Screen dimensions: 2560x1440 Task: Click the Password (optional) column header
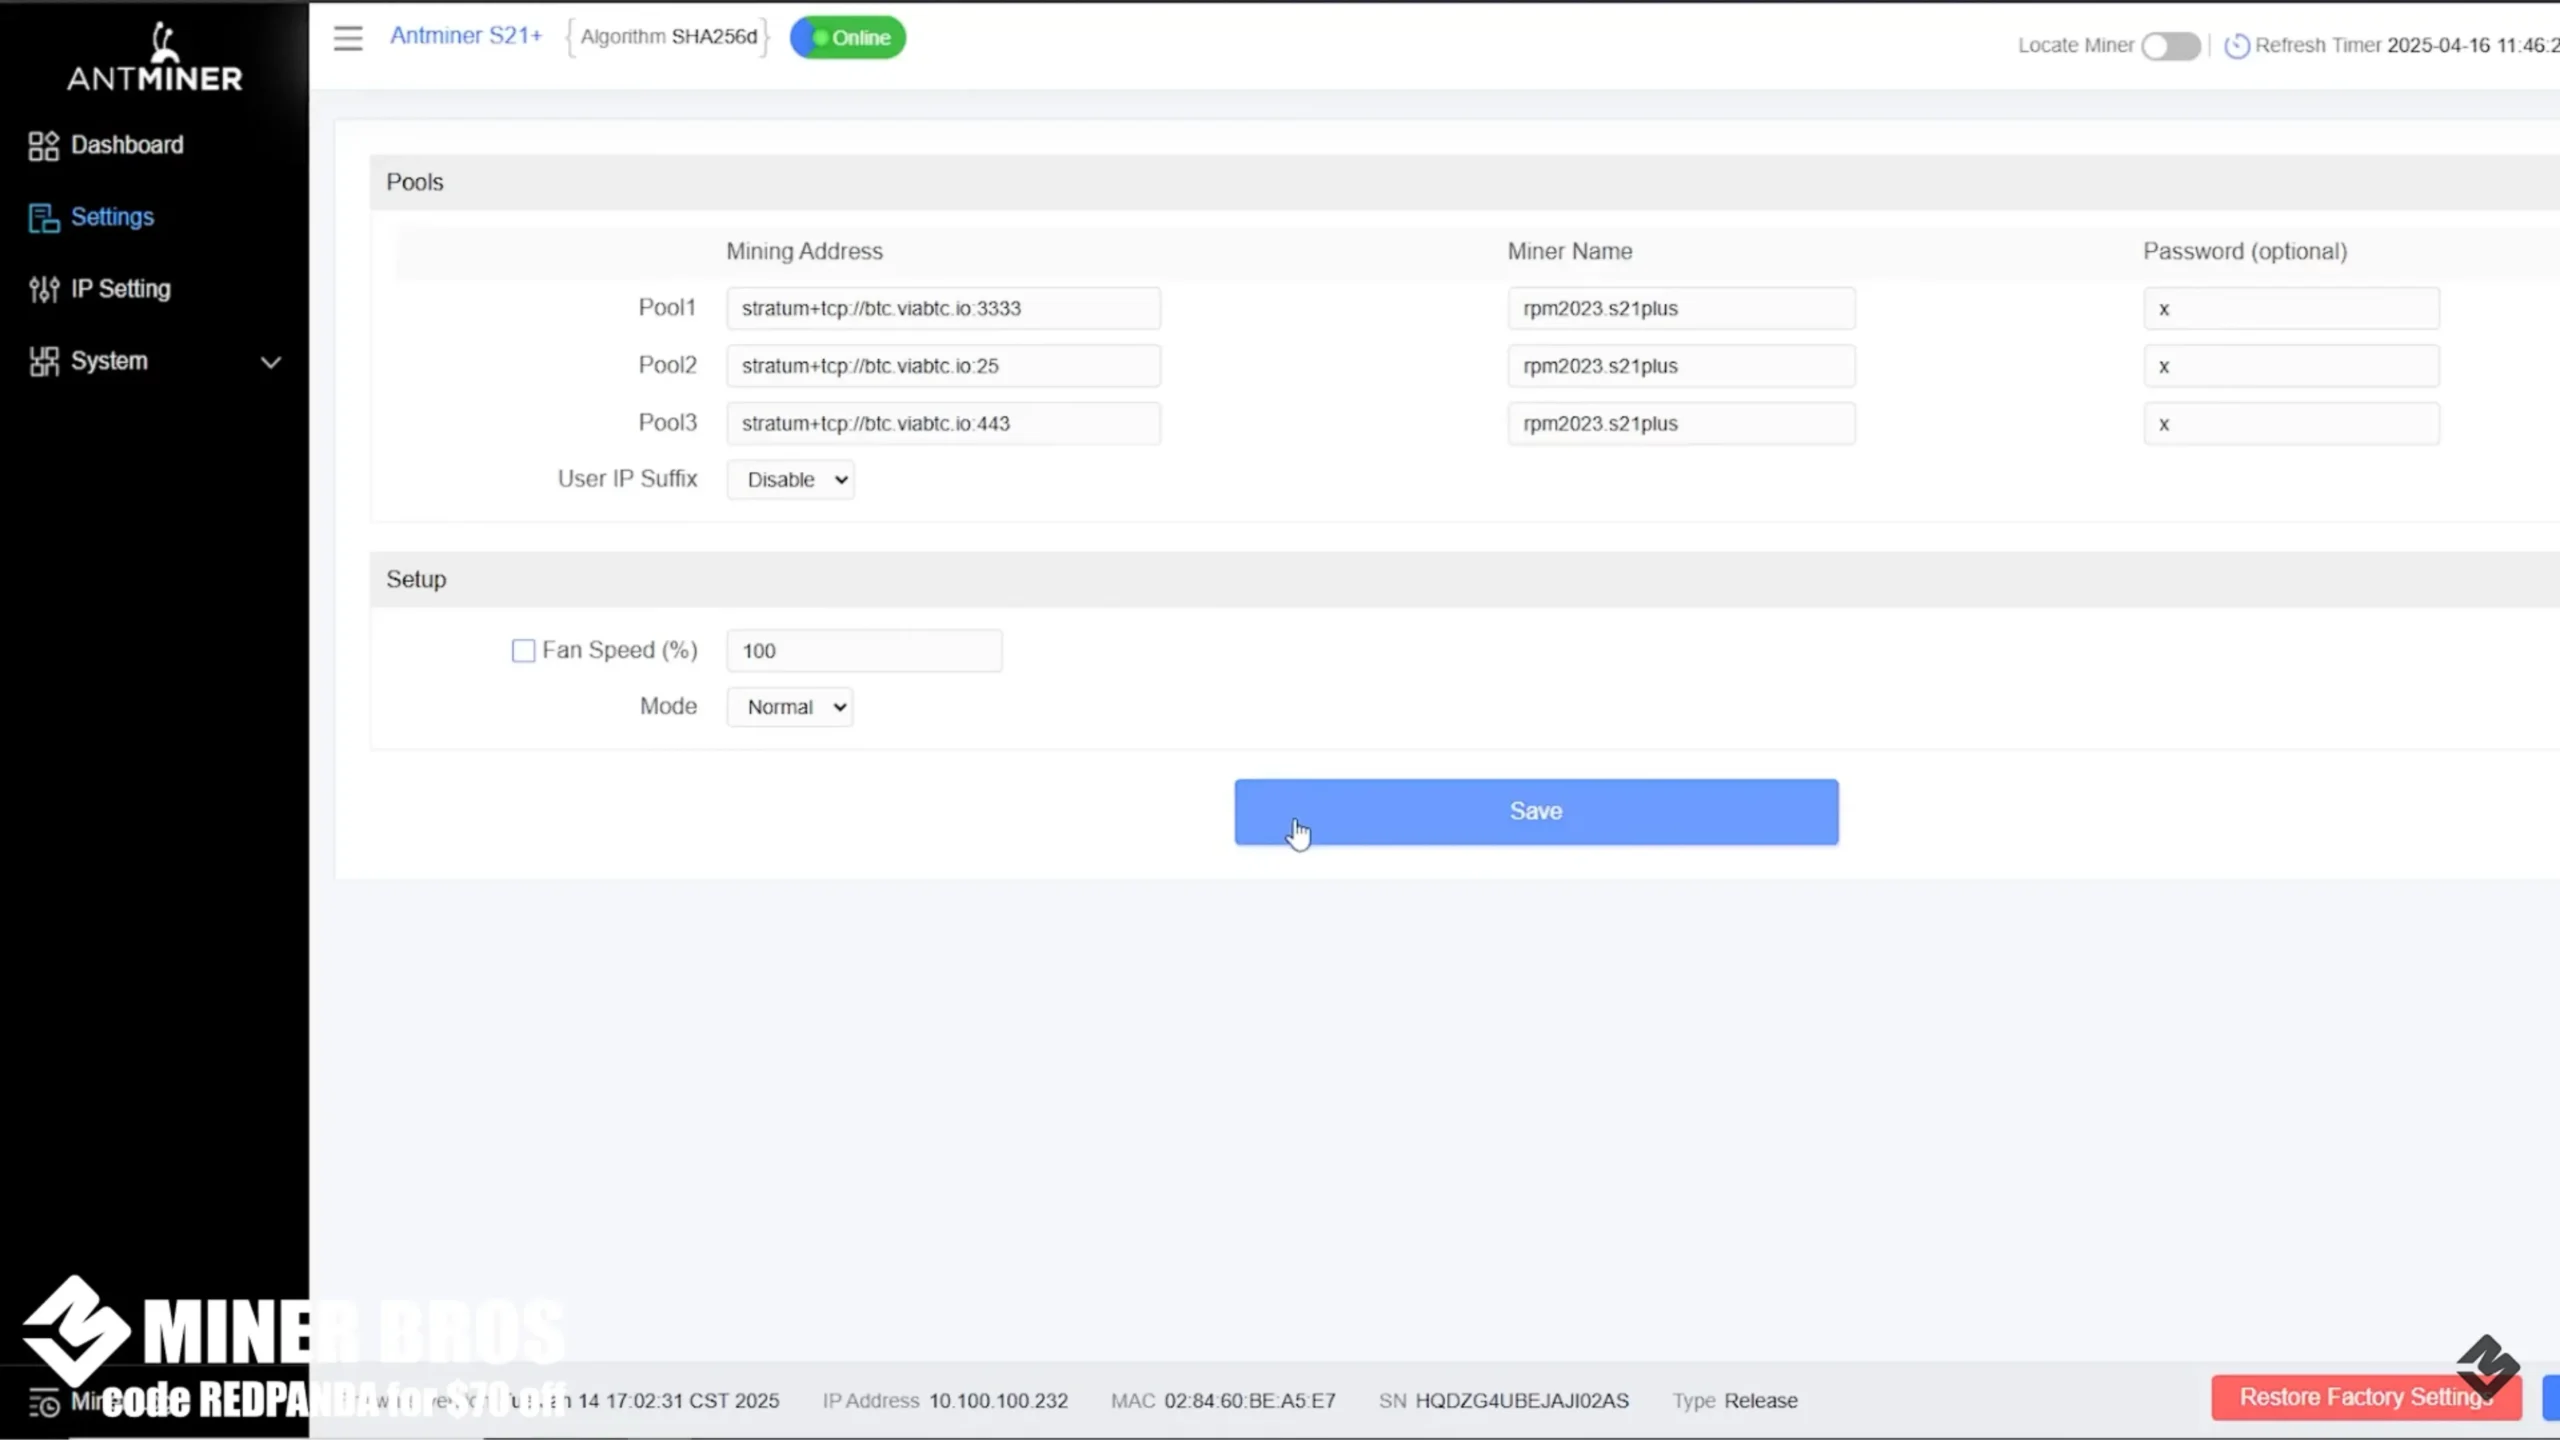click(2245, 251)
